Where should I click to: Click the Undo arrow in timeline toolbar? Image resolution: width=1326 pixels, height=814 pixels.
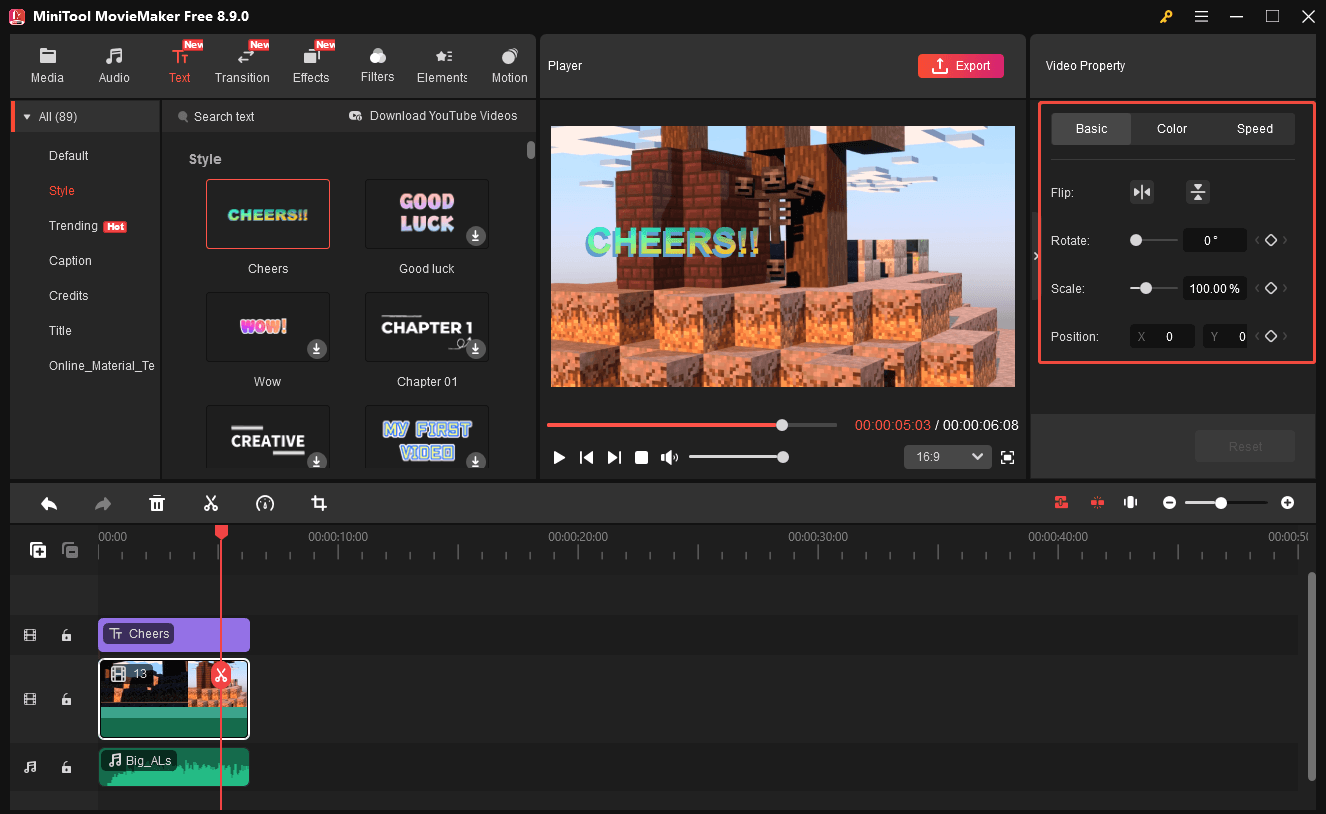point(49,503)
